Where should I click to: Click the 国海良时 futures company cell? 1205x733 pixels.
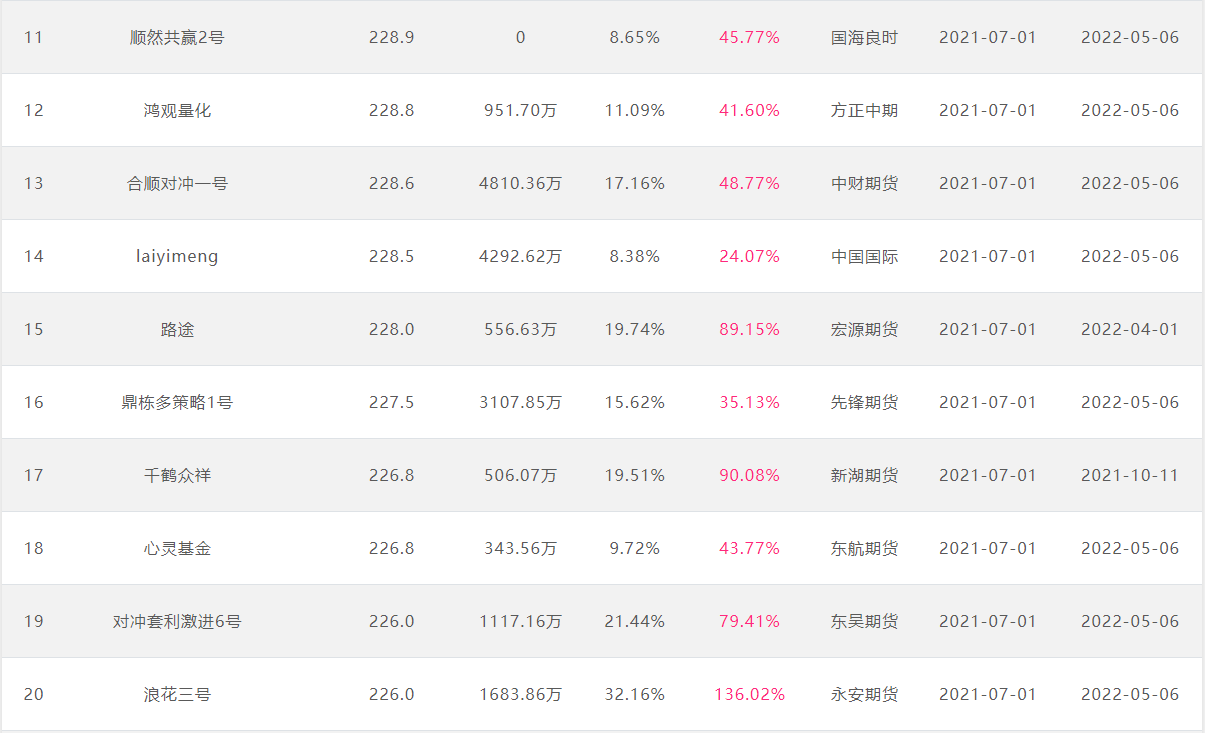click(864, 38)
